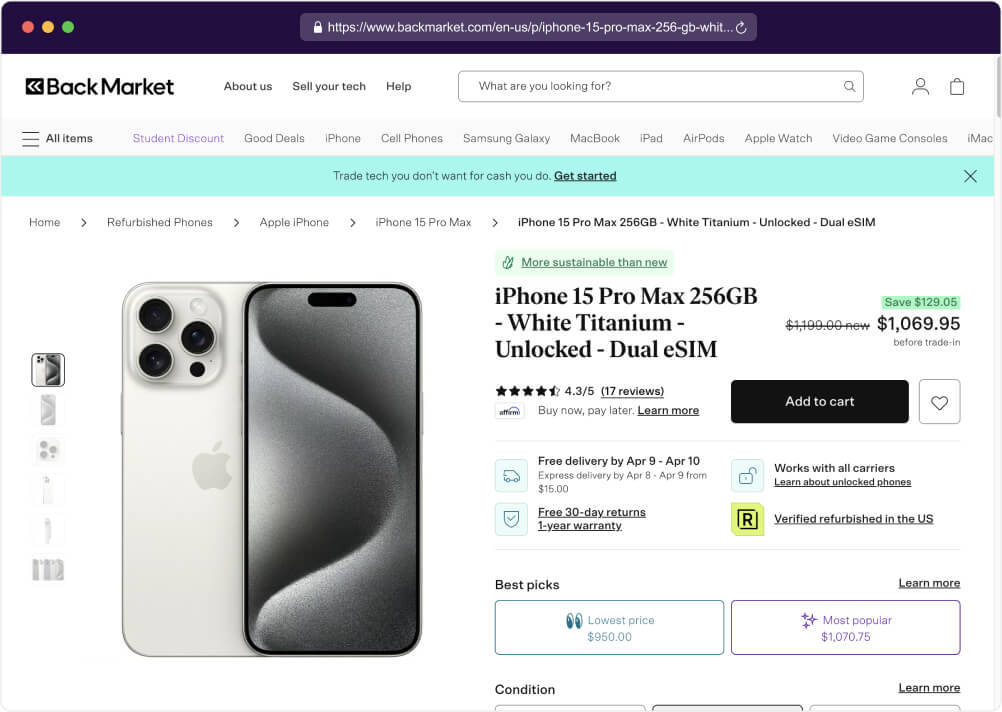Screen dimensions: 1002x712
Task: Reload page using browser refresh icon
Action: (741, 28)
